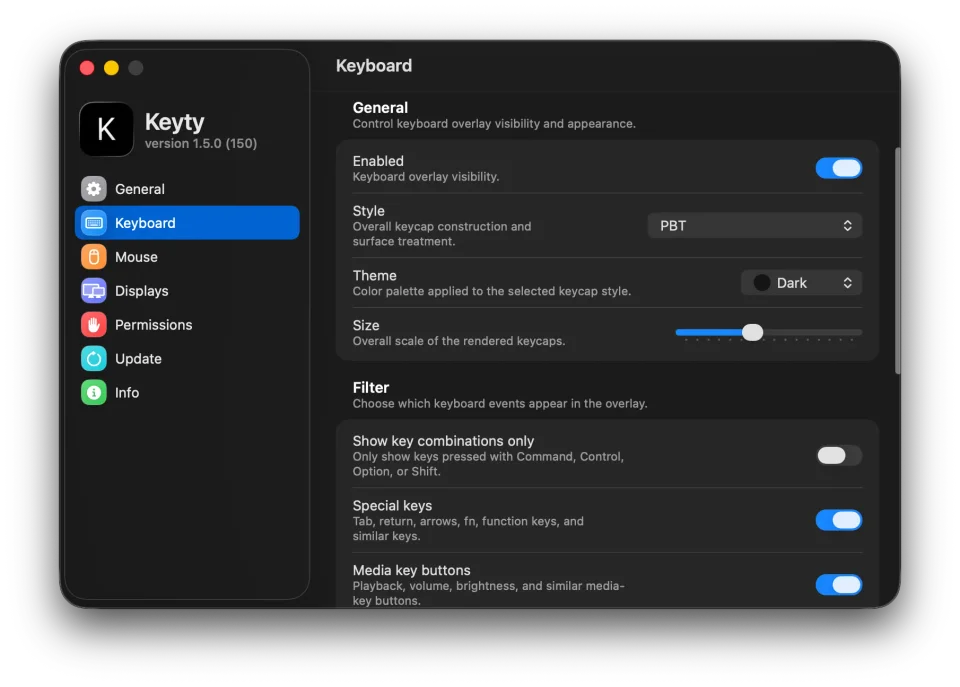960x687 pixels.
Task: Click the orange Mouse icon
Action: [x=94, y=257]
